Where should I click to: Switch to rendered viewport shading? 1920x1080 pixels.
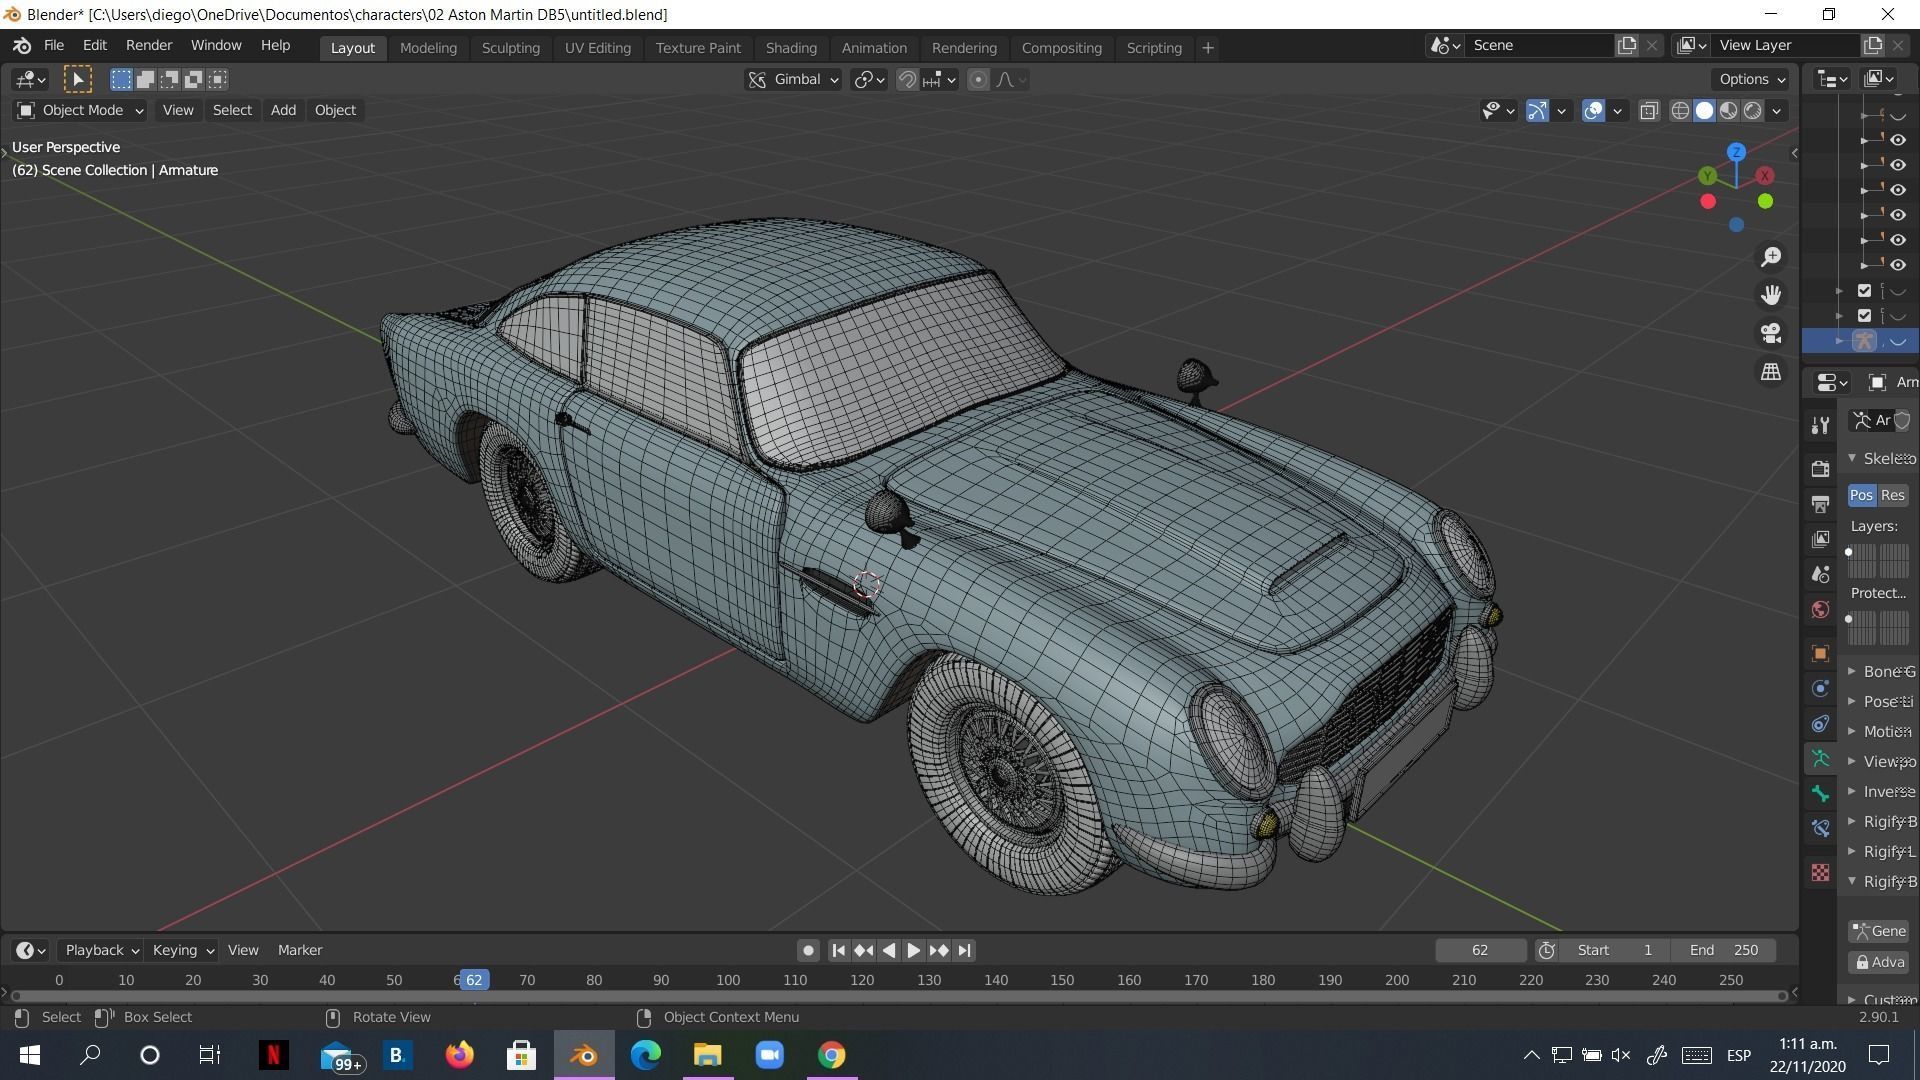(1753, 110)
